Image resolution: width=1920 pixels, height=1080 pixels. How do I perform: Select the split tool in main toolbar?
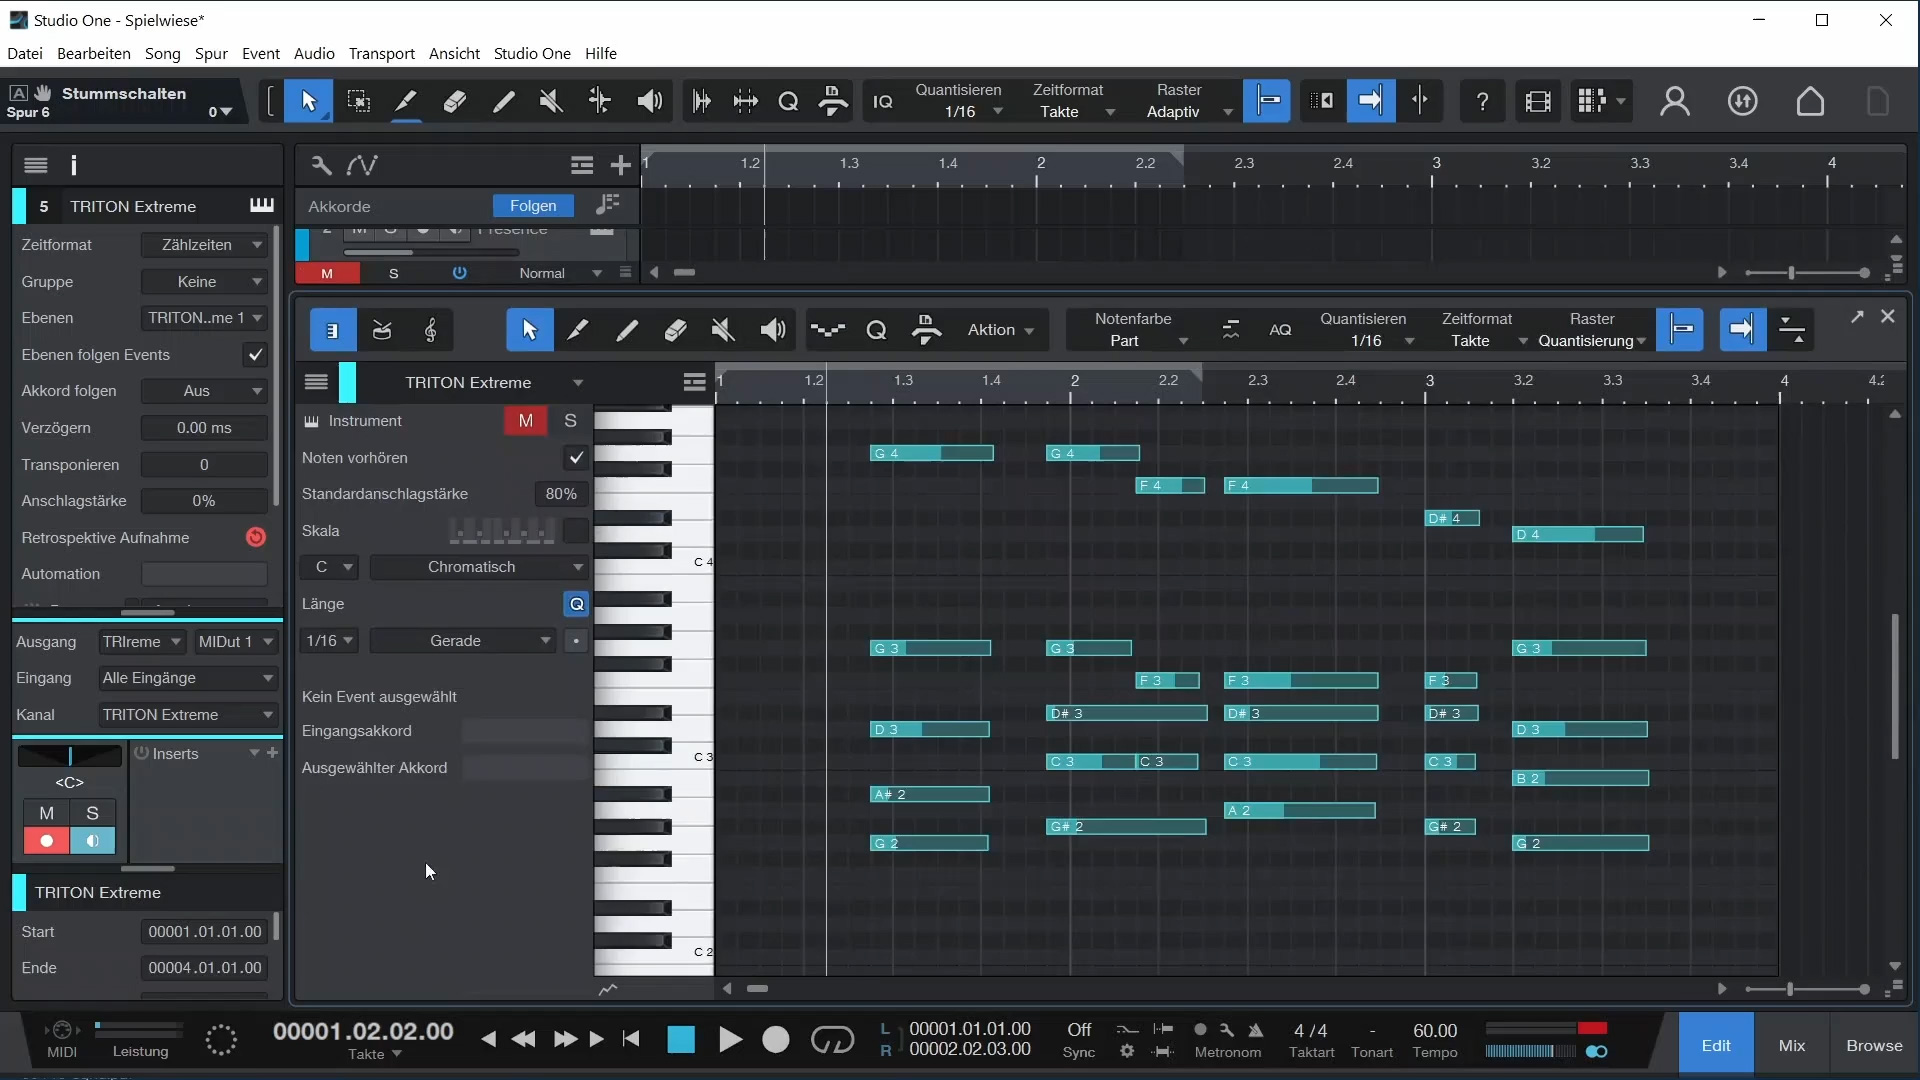[x=405, y=101]
